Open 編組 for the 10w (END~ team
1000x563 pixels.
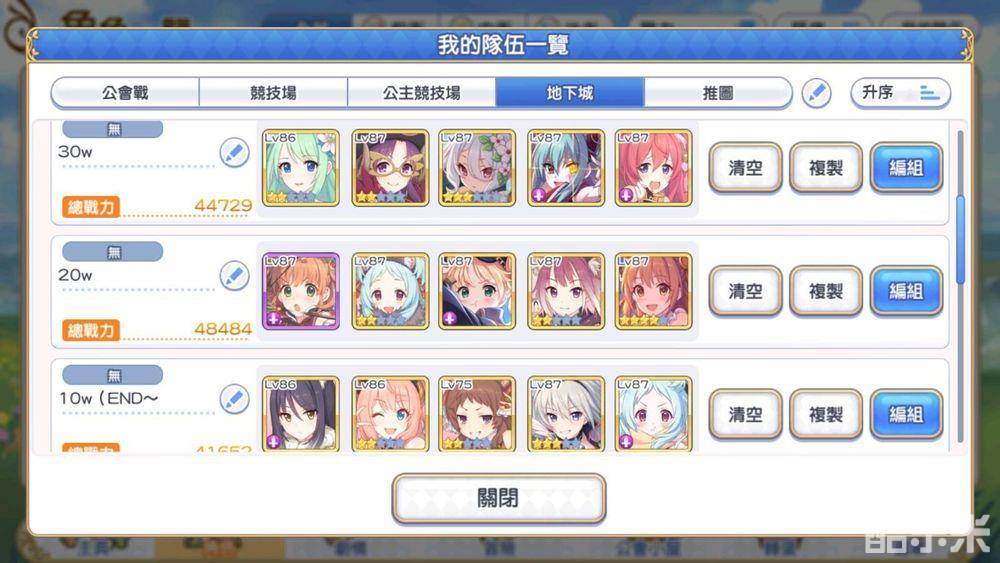click(x=906, y=414)
